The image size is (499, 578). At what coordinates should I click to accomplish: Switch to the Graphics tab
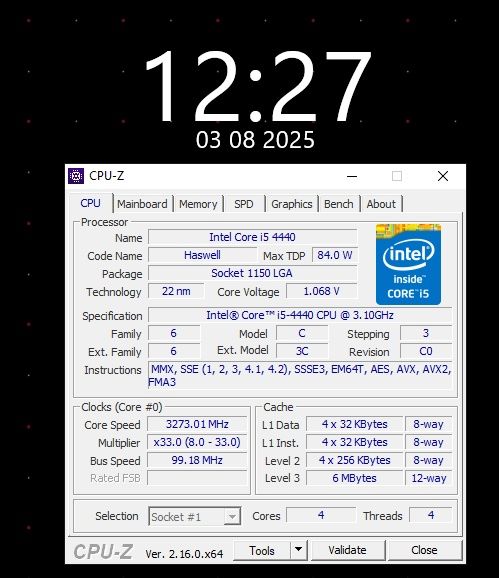coord(292,204)
